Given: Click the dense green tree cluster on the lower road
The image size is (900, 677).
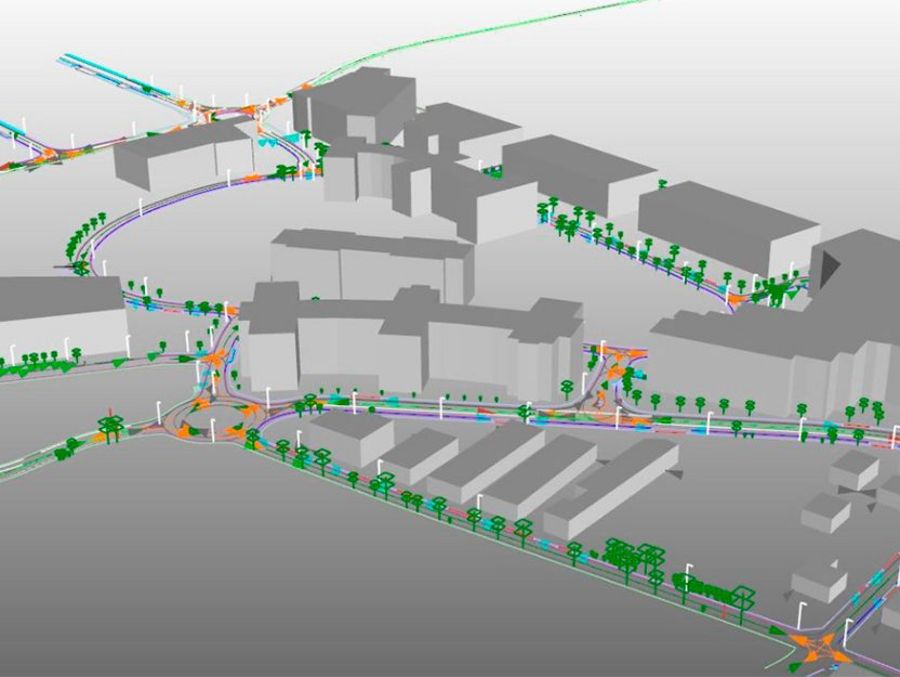Looking at the screenshot, I should pyautogui.click(x=632, y=559).
